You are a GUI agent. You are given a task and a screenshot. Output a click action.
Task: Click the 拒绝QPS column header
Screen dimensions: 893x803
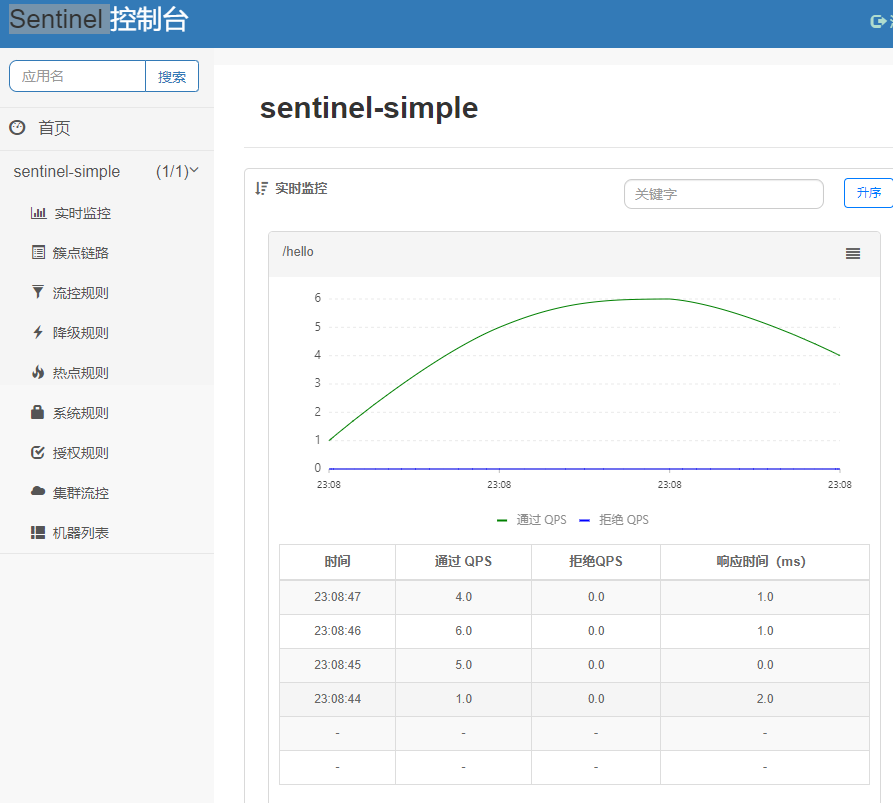pyautogui.click(x=596, y=562)
